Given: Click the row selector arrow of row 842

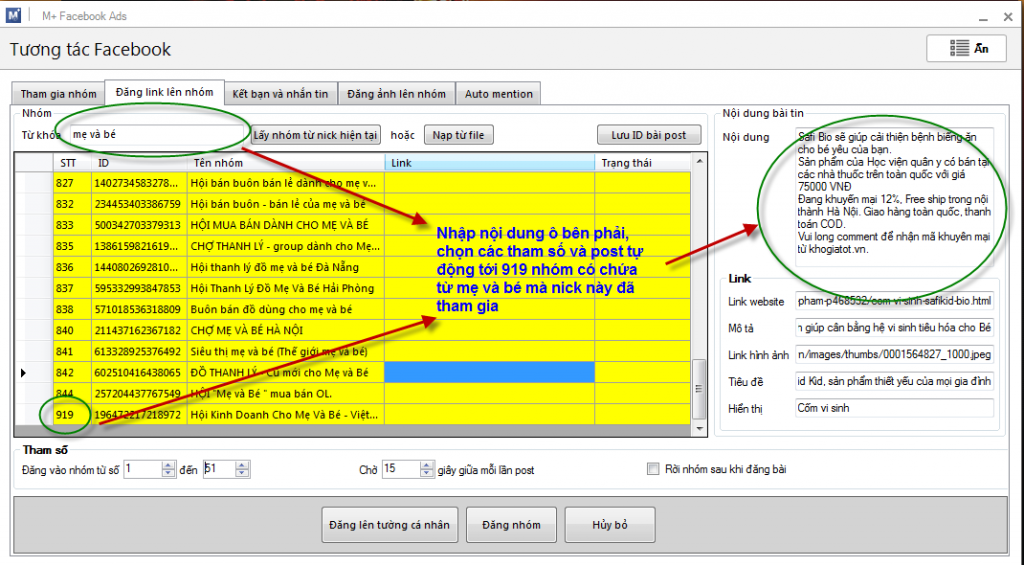Looking at the screenshot, I should coord(24,373).
